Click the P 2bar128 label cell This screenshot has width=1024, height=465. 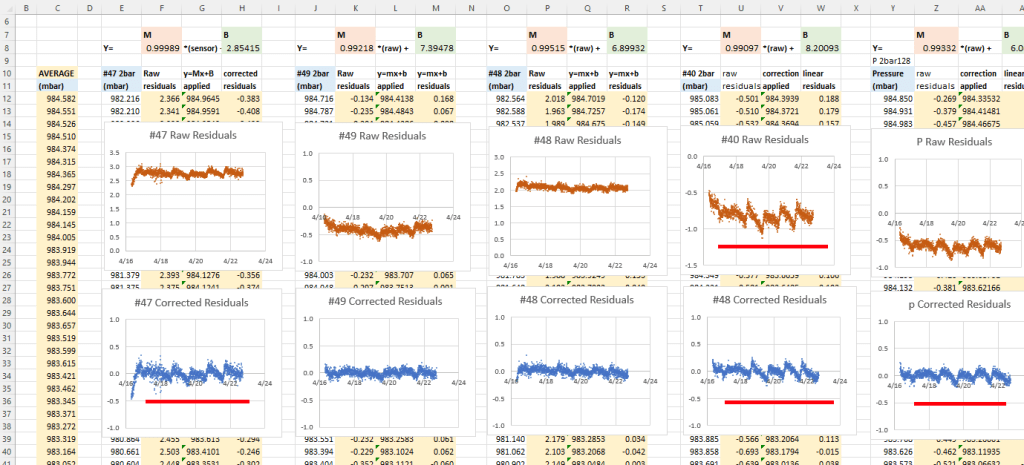pyautogui.click(x=893, y=61)
